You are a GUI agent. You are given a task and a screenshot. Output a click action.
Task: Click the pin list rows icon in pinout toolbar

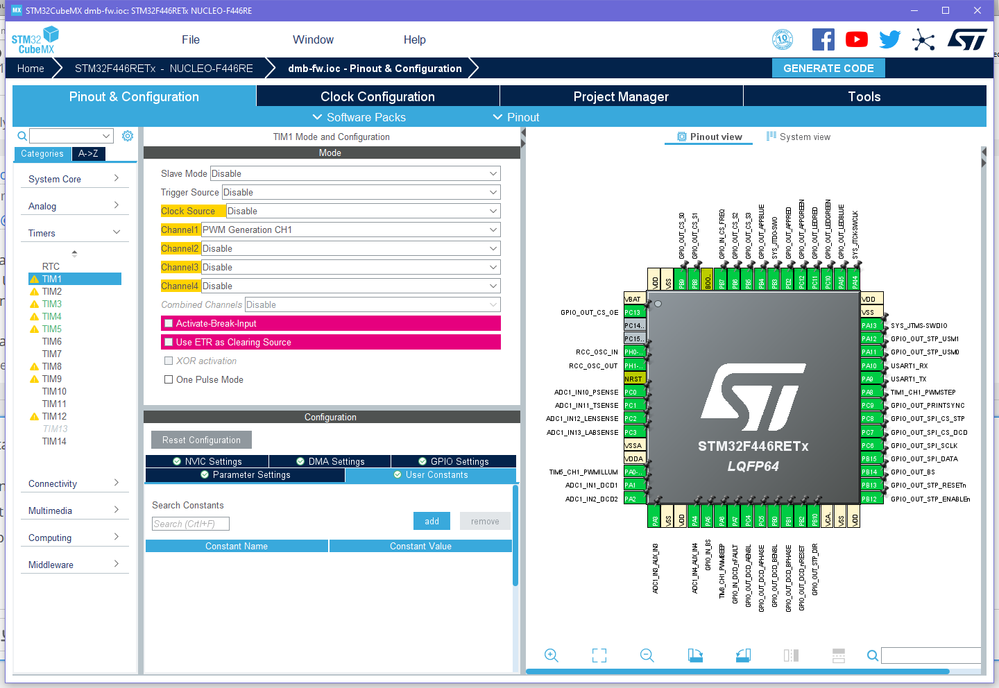(838, 655)
